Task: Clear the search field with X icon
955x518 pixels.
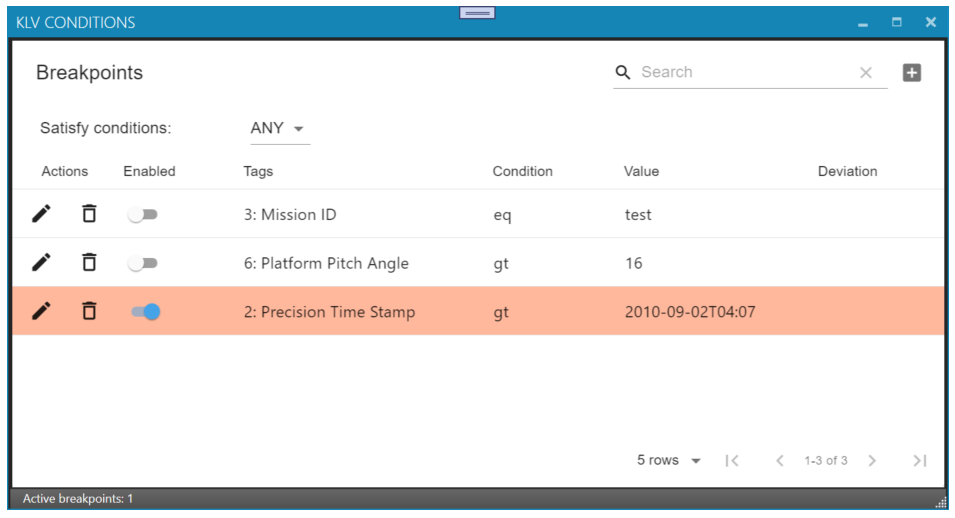Action: point(866,72)
